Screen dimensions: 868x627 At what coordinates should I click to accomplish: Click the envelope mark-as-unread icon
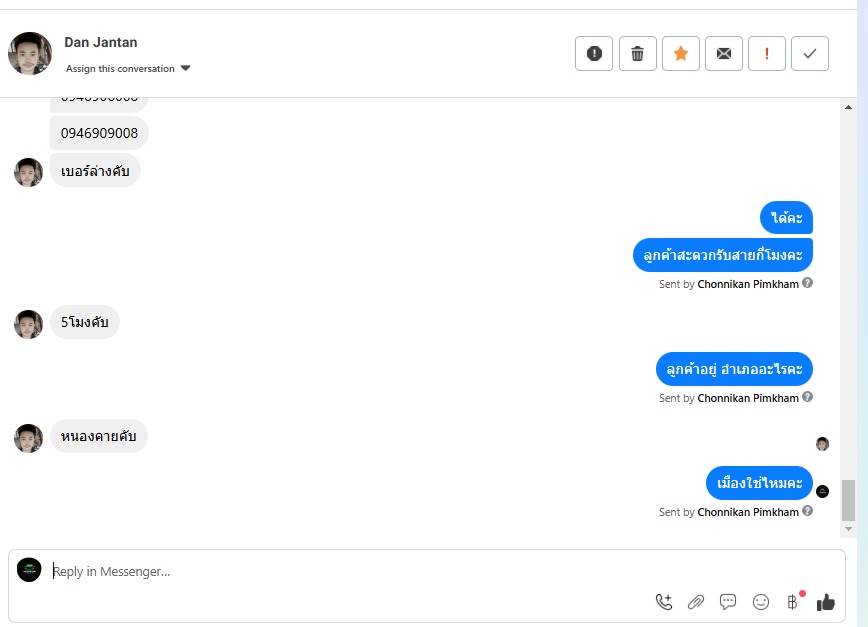723,54
